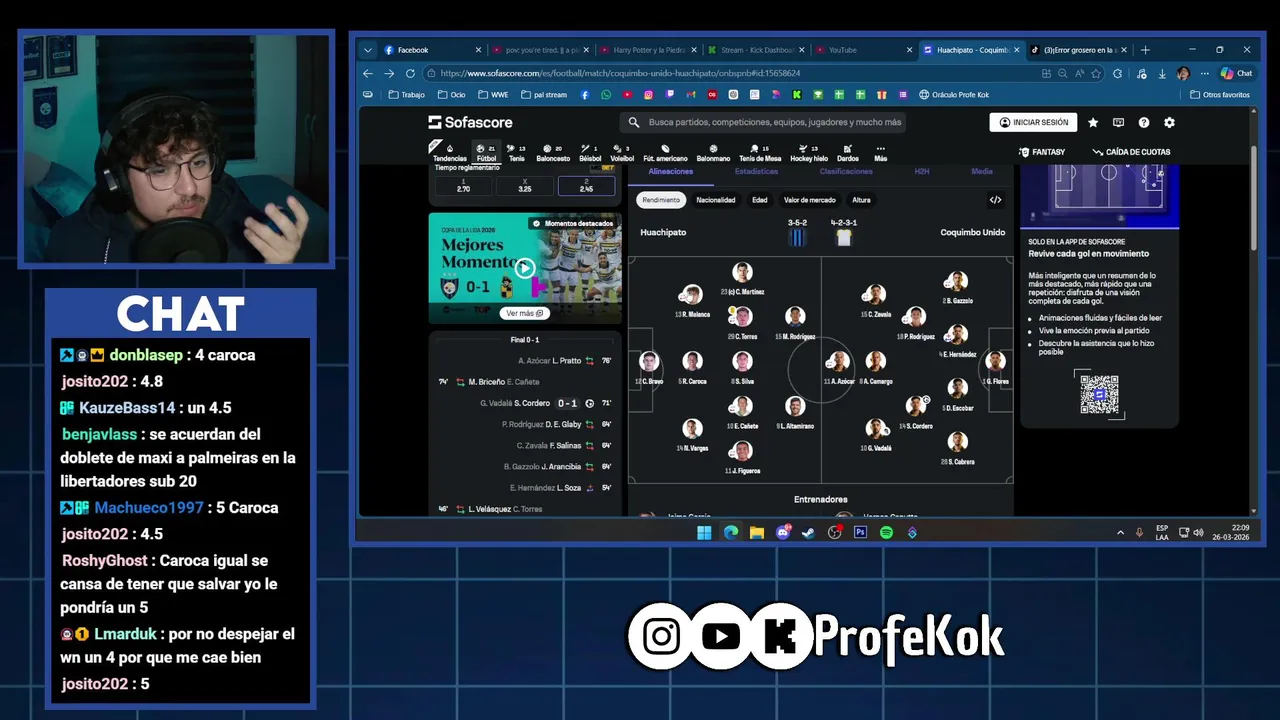This screenshot has height=720, width=1280.
Task: Select the Edad lineup filter
Action: click(760, 200)
